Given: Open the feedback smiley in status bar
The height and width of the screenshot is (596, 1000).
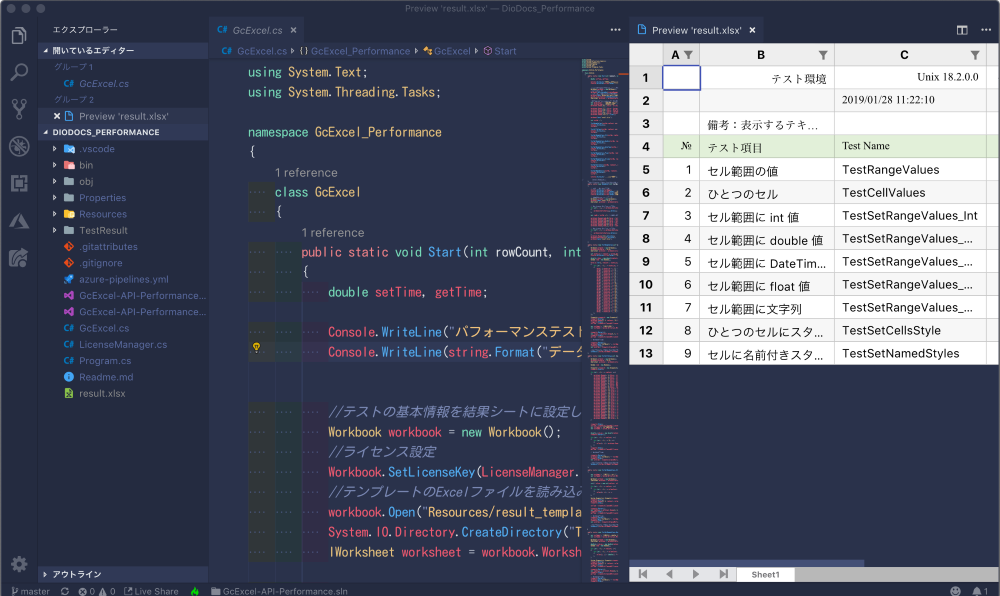Looking at the screenshot, I should coord(955,591).
